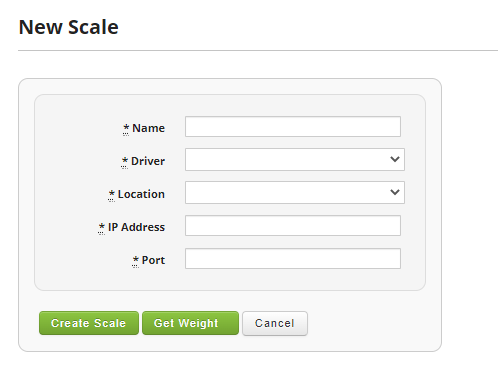Click the required asterisk beside Name
Image resolution: width=498 pixels, height=379 pixels.
click(x=126, y=128)
